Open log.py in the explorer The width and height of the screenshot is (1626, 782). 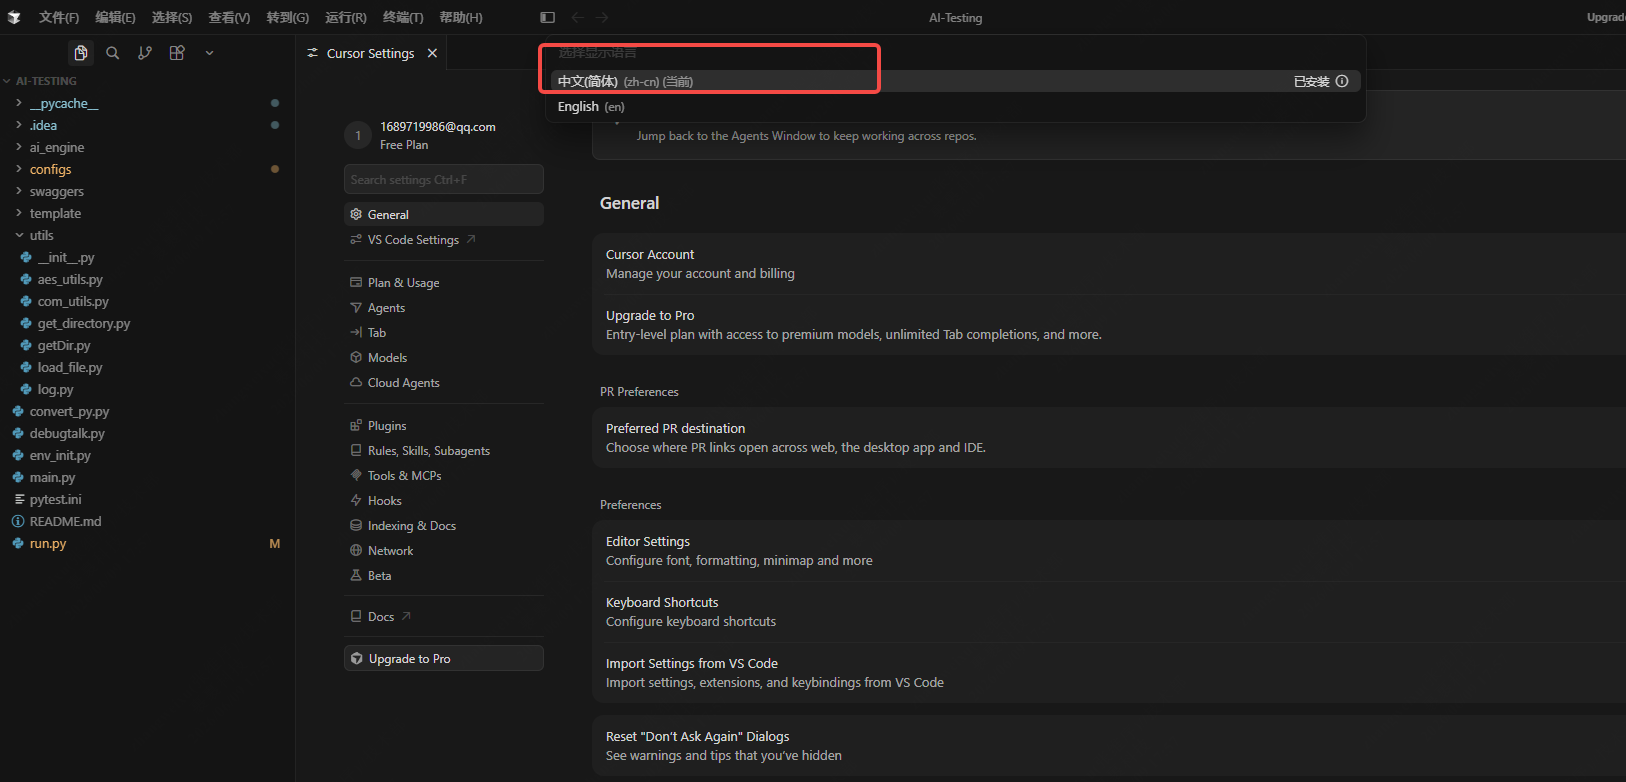tap(147, 389)
